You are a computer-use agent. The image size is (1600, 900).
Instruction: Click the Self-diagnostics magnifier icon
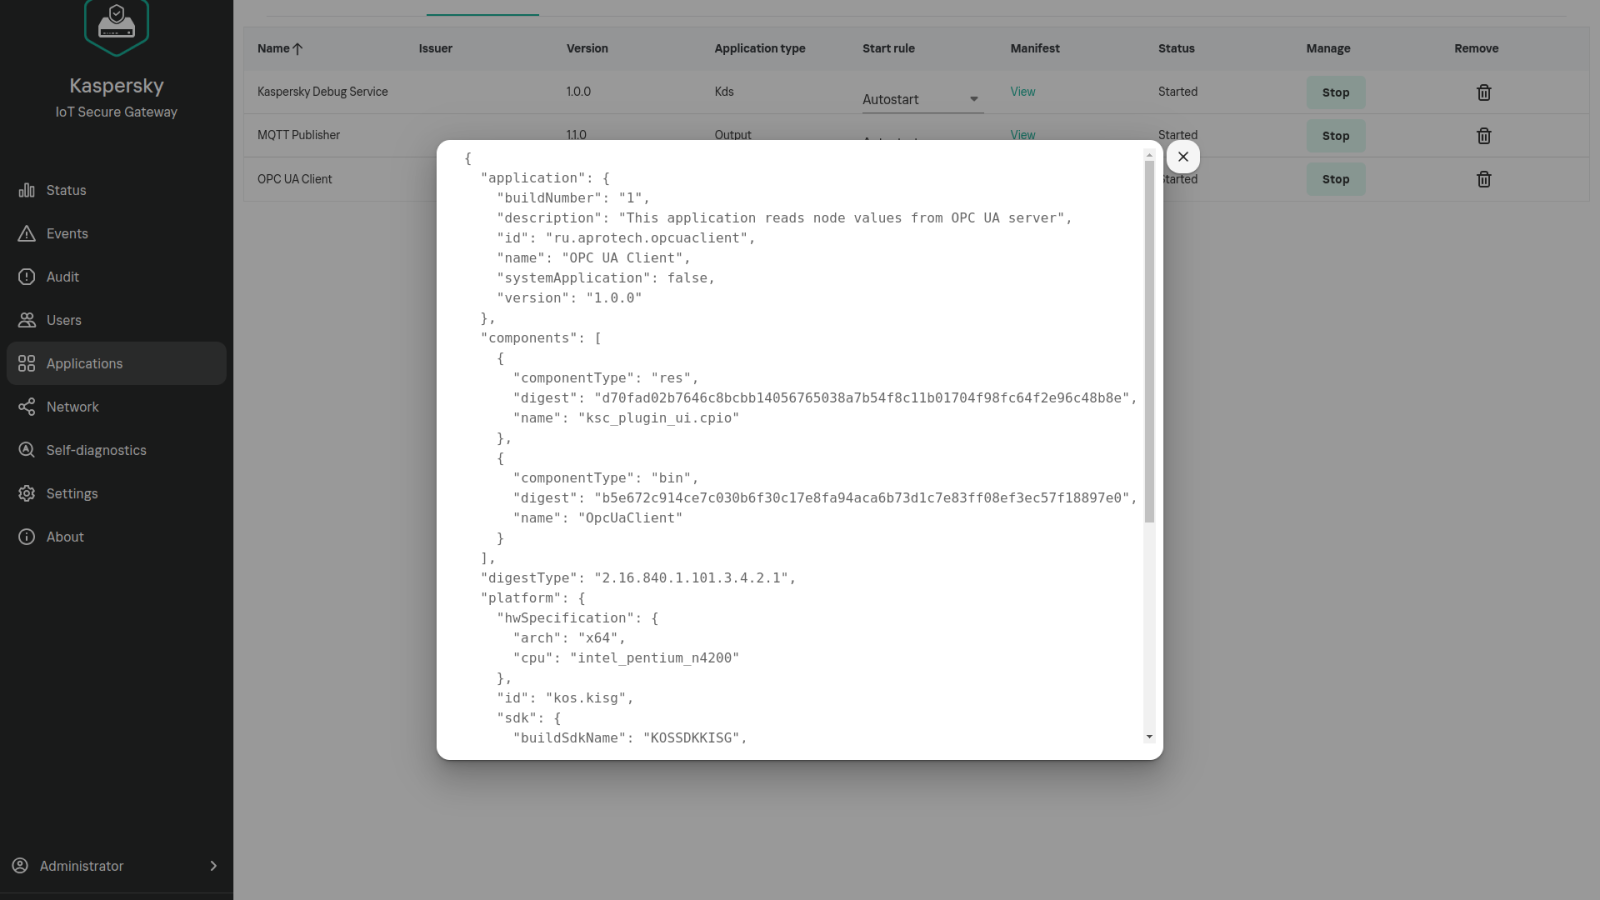pyautogui.click(x=27, y=450)
